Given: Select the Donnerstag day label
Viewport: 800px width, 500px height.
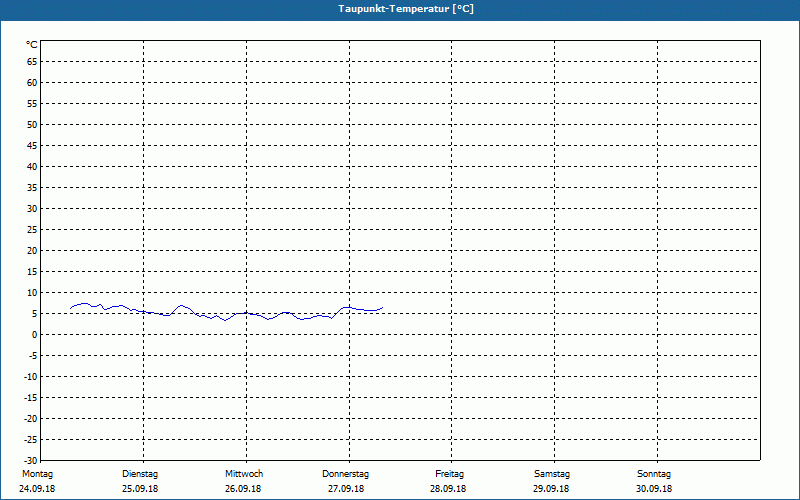Looking at the screenshot, I should (x=345, y=474).
